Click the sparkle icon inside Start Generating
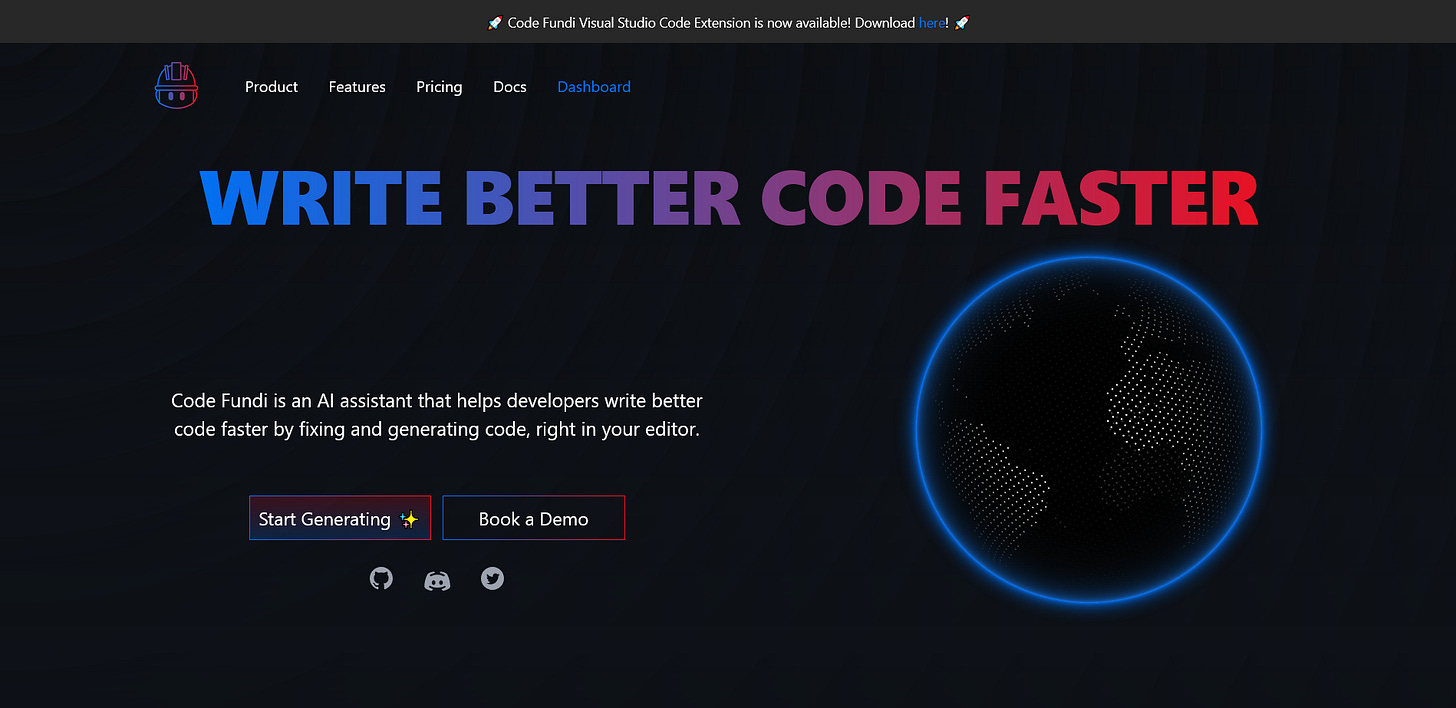This screenshot has height=708, width=1456. pos(409,519)
